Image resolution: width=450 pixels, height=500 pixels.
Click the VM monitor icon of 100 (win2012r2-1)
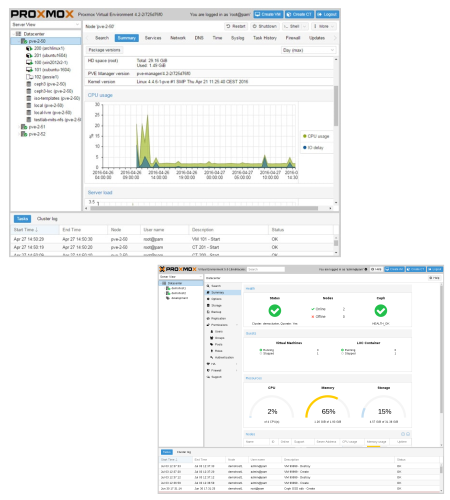click(29, 62)
